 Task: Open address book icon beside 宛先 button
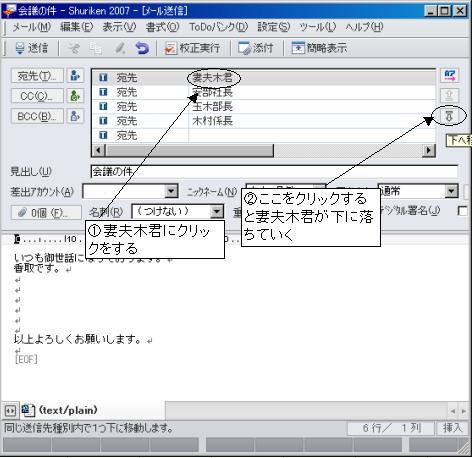click(75, 76)
